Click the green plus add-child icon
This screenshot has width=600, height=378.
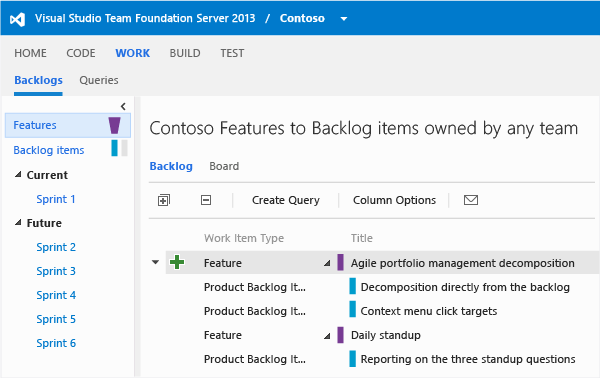click(x=177, y=262)
